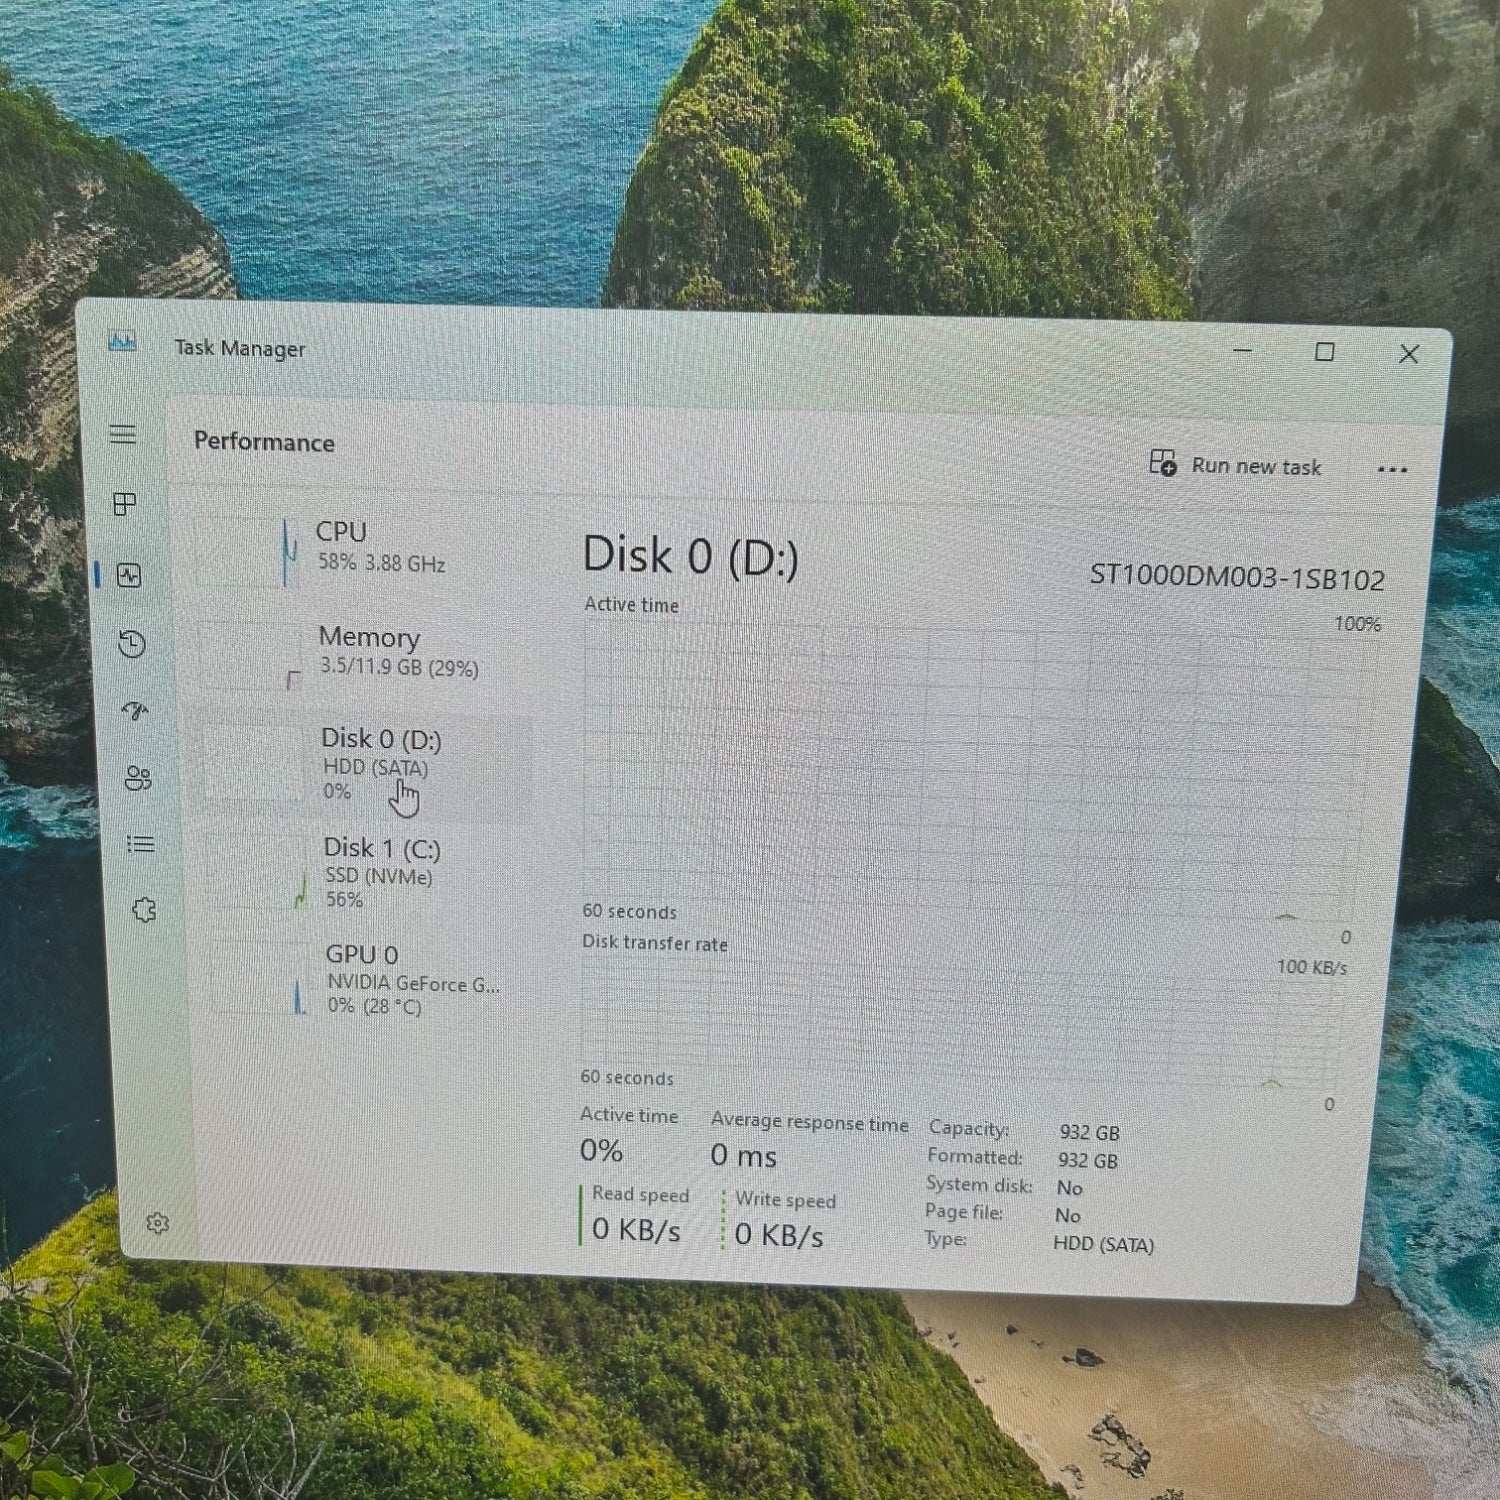Click the CPU usage mini graph
This screenshot has width=1500, height=1500.
pyautogui.click(x=246, y=551)
